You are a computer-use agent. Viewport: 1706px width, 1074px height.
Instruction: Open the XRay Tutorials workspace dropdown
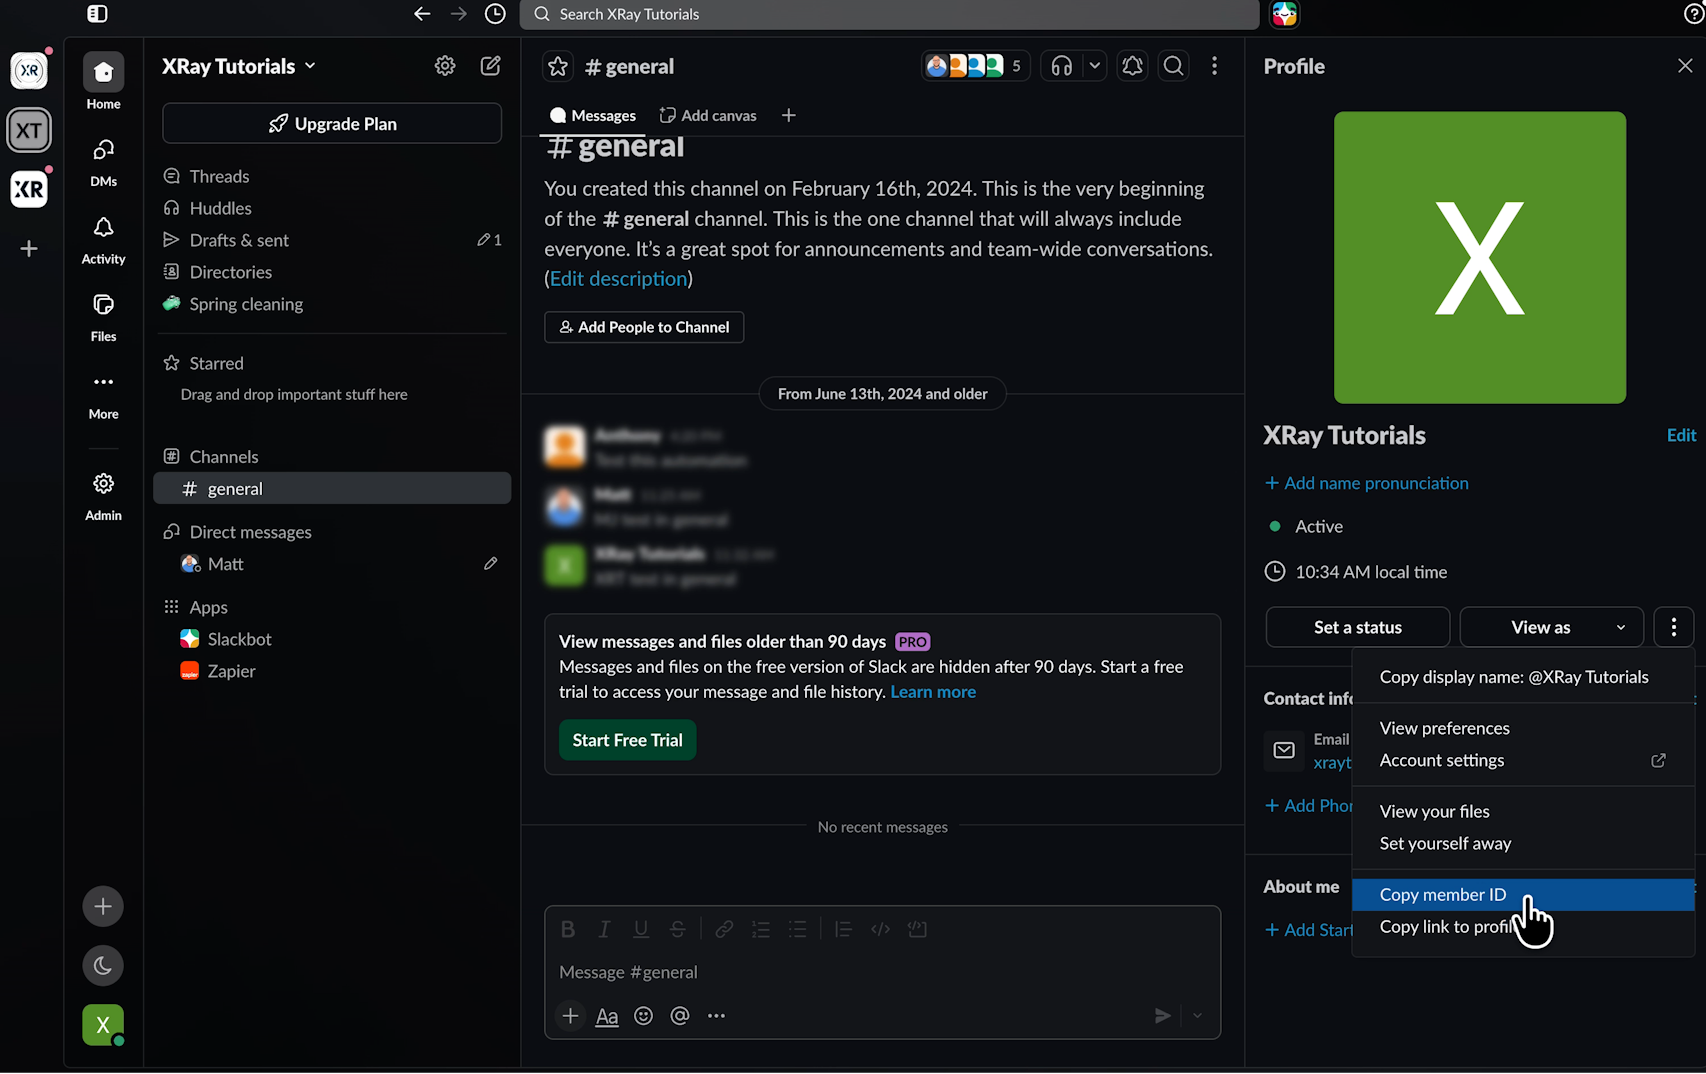239,66
